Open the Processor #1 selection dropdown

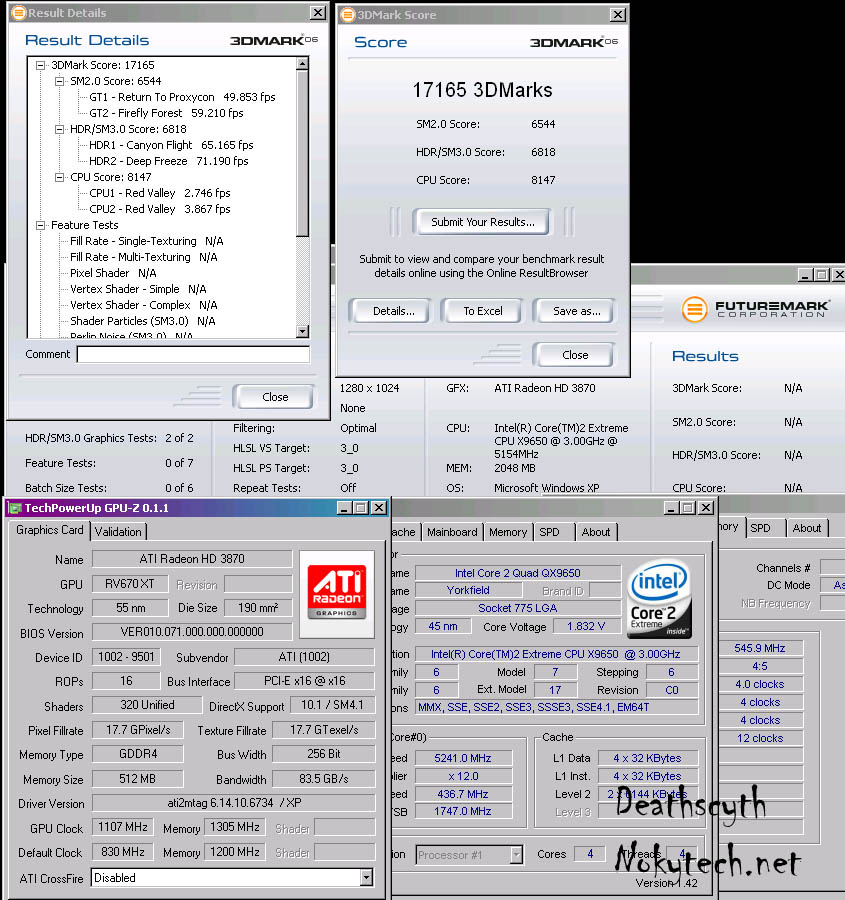[516, 855]
